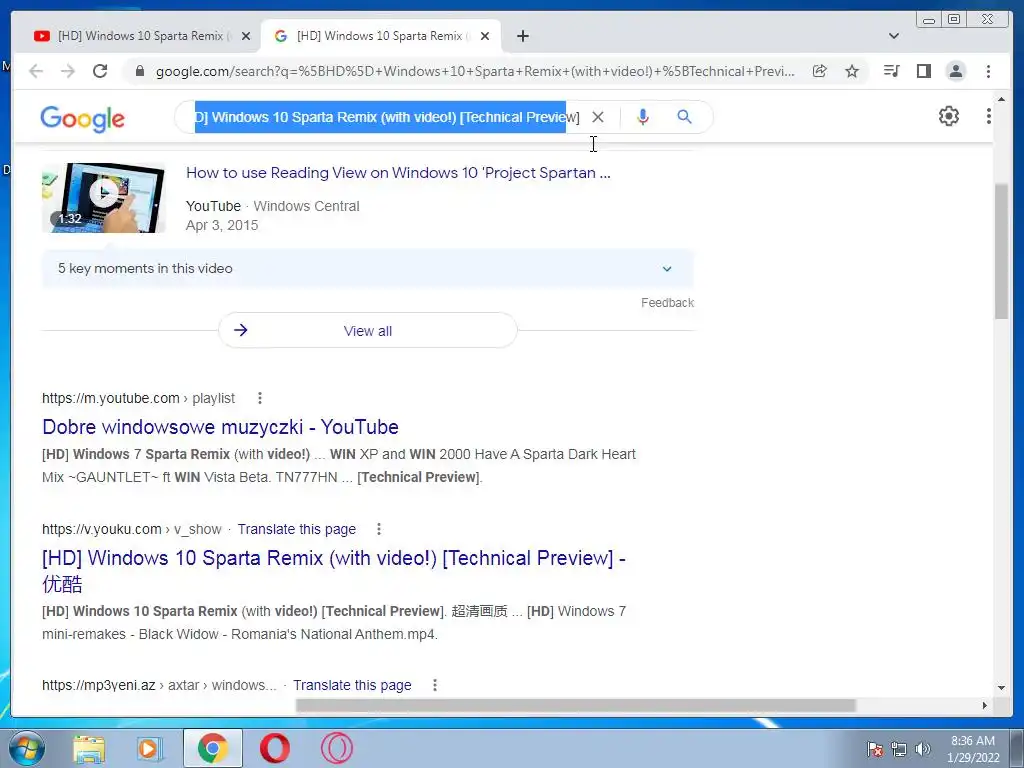
Task: Close the YouTube tab
Action: (x=246, y=36)
